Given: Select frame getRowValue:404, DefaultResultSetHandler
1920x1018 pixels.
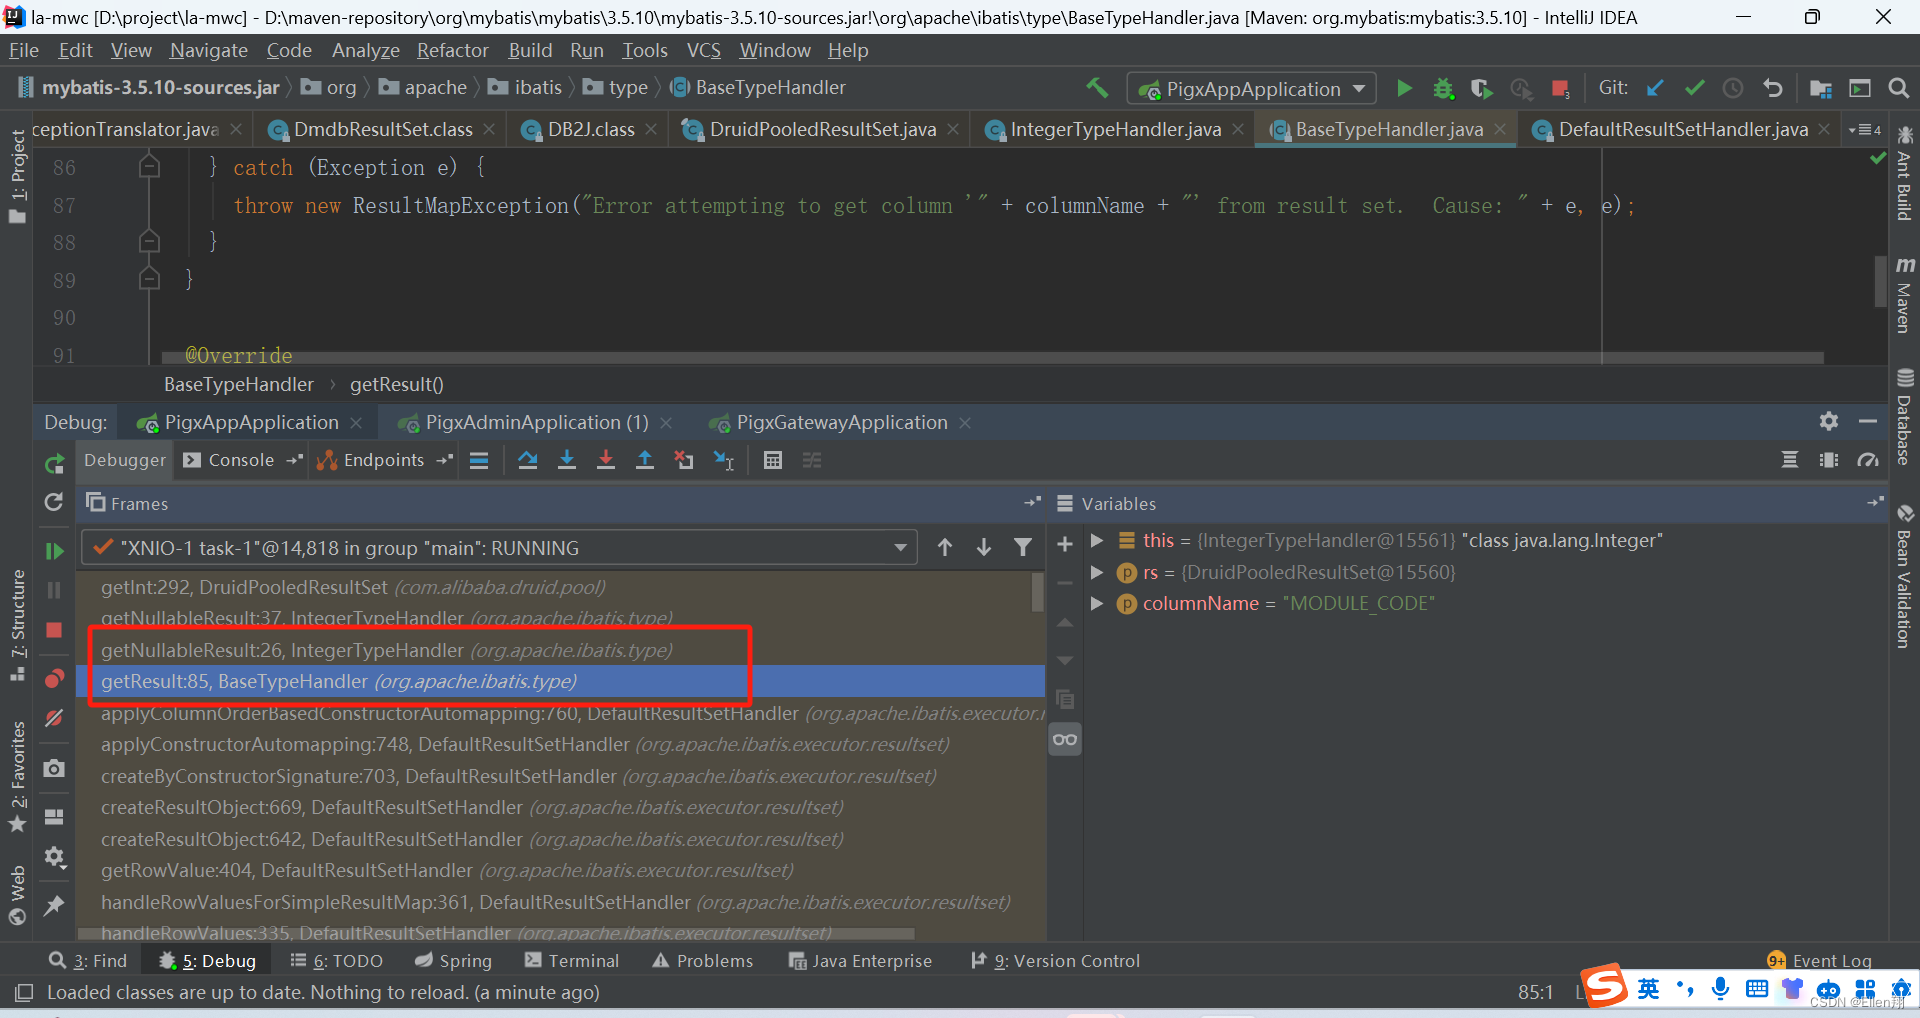Looking at the screenshot, I should [560, 871].
